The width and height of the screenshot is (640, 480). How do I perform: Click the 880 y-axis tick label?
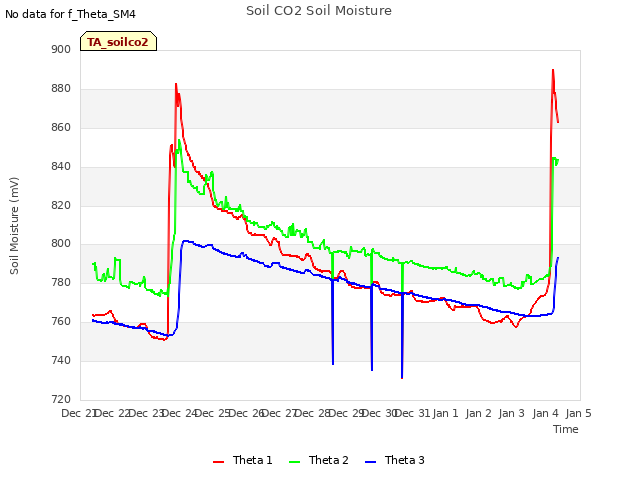tap(61, 88)
